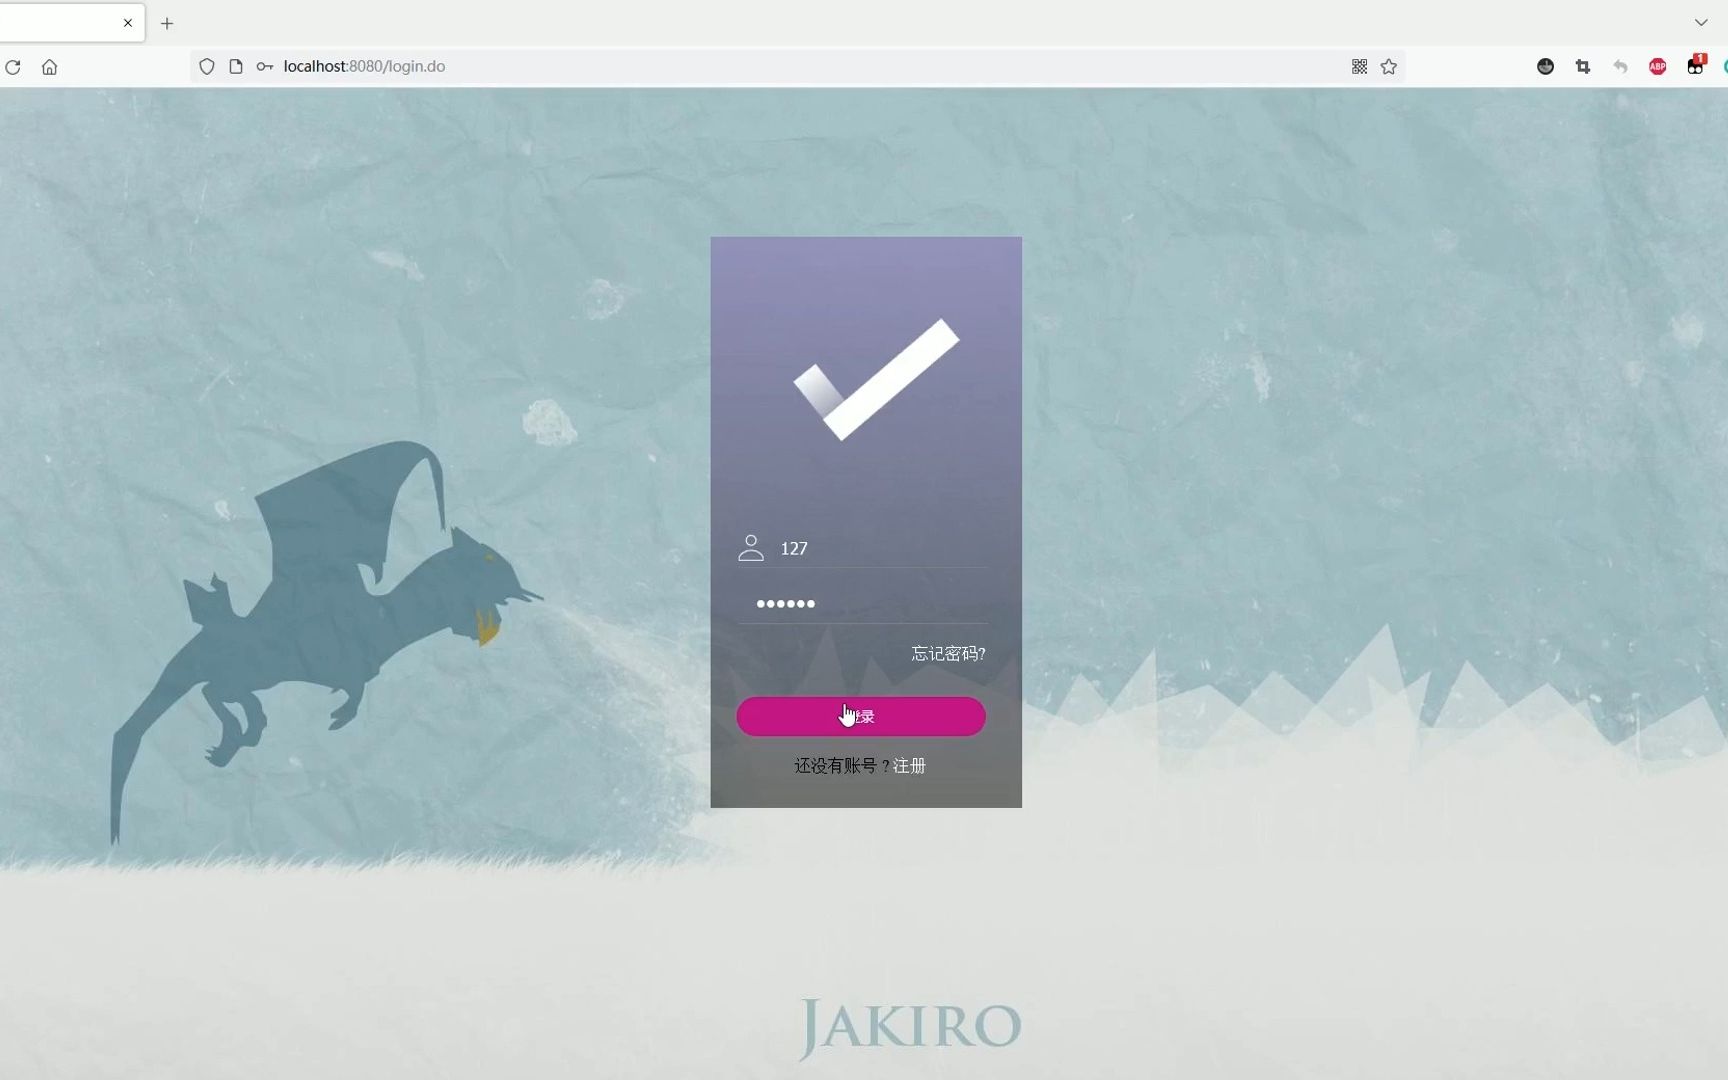Open the extension with red notification badge
The height and width of the screenshot is (1080, 1728).
(x=1696, y=65)
